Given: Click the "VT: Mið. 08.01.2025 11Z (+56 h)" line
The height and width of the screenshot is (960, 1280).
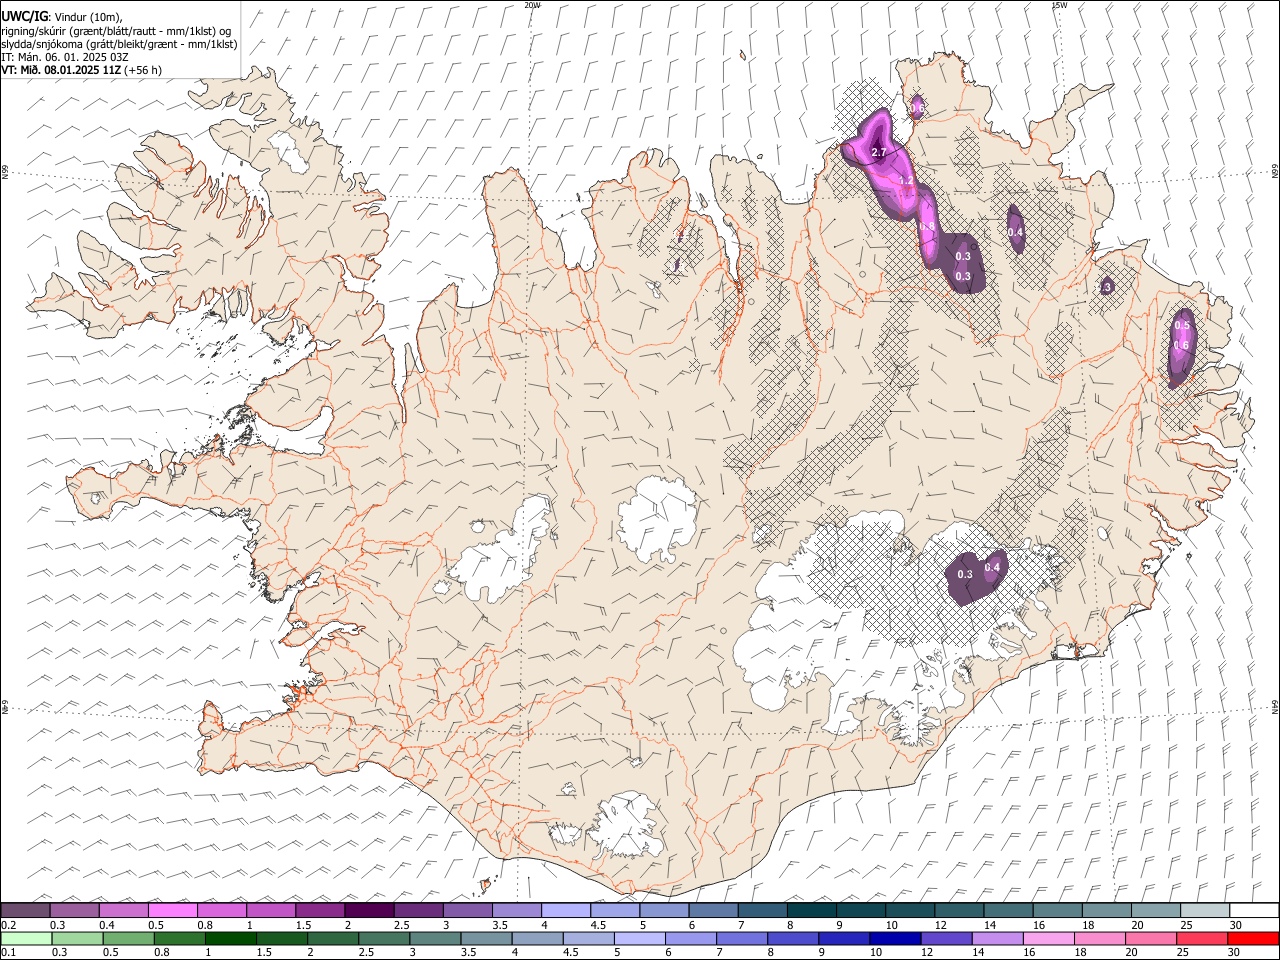Looking at the screenshot, I should (81, 70).
